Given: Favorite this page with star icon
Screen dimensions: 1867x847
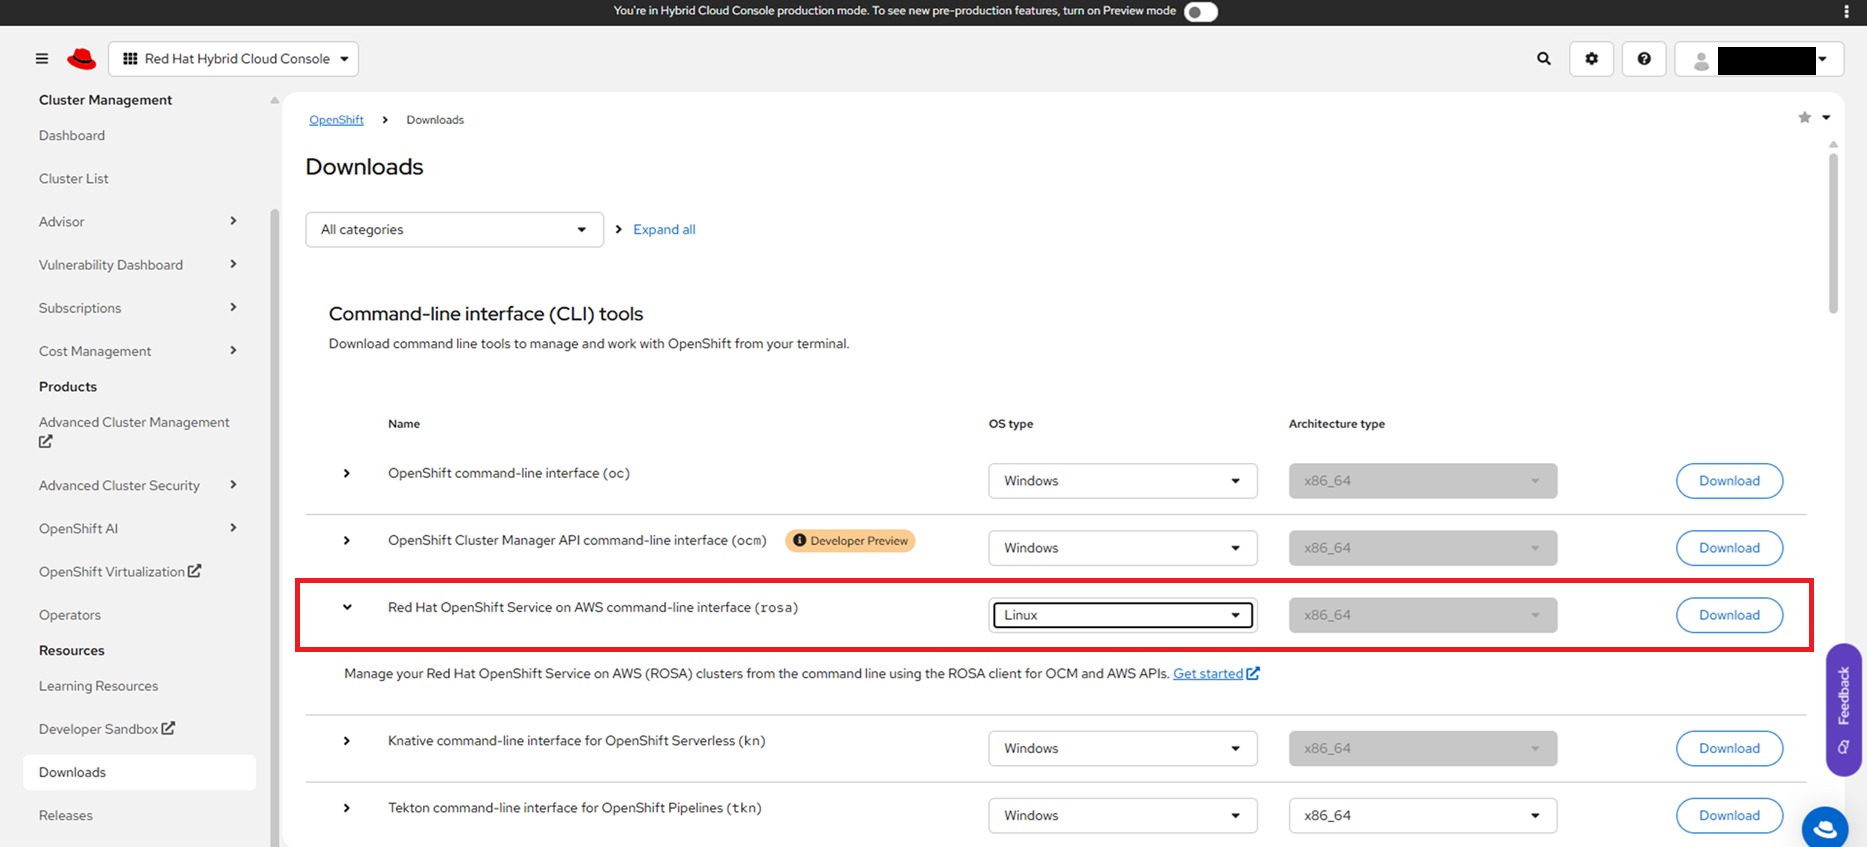Looking at the screenshot, I should click(x=1804, y=118).
